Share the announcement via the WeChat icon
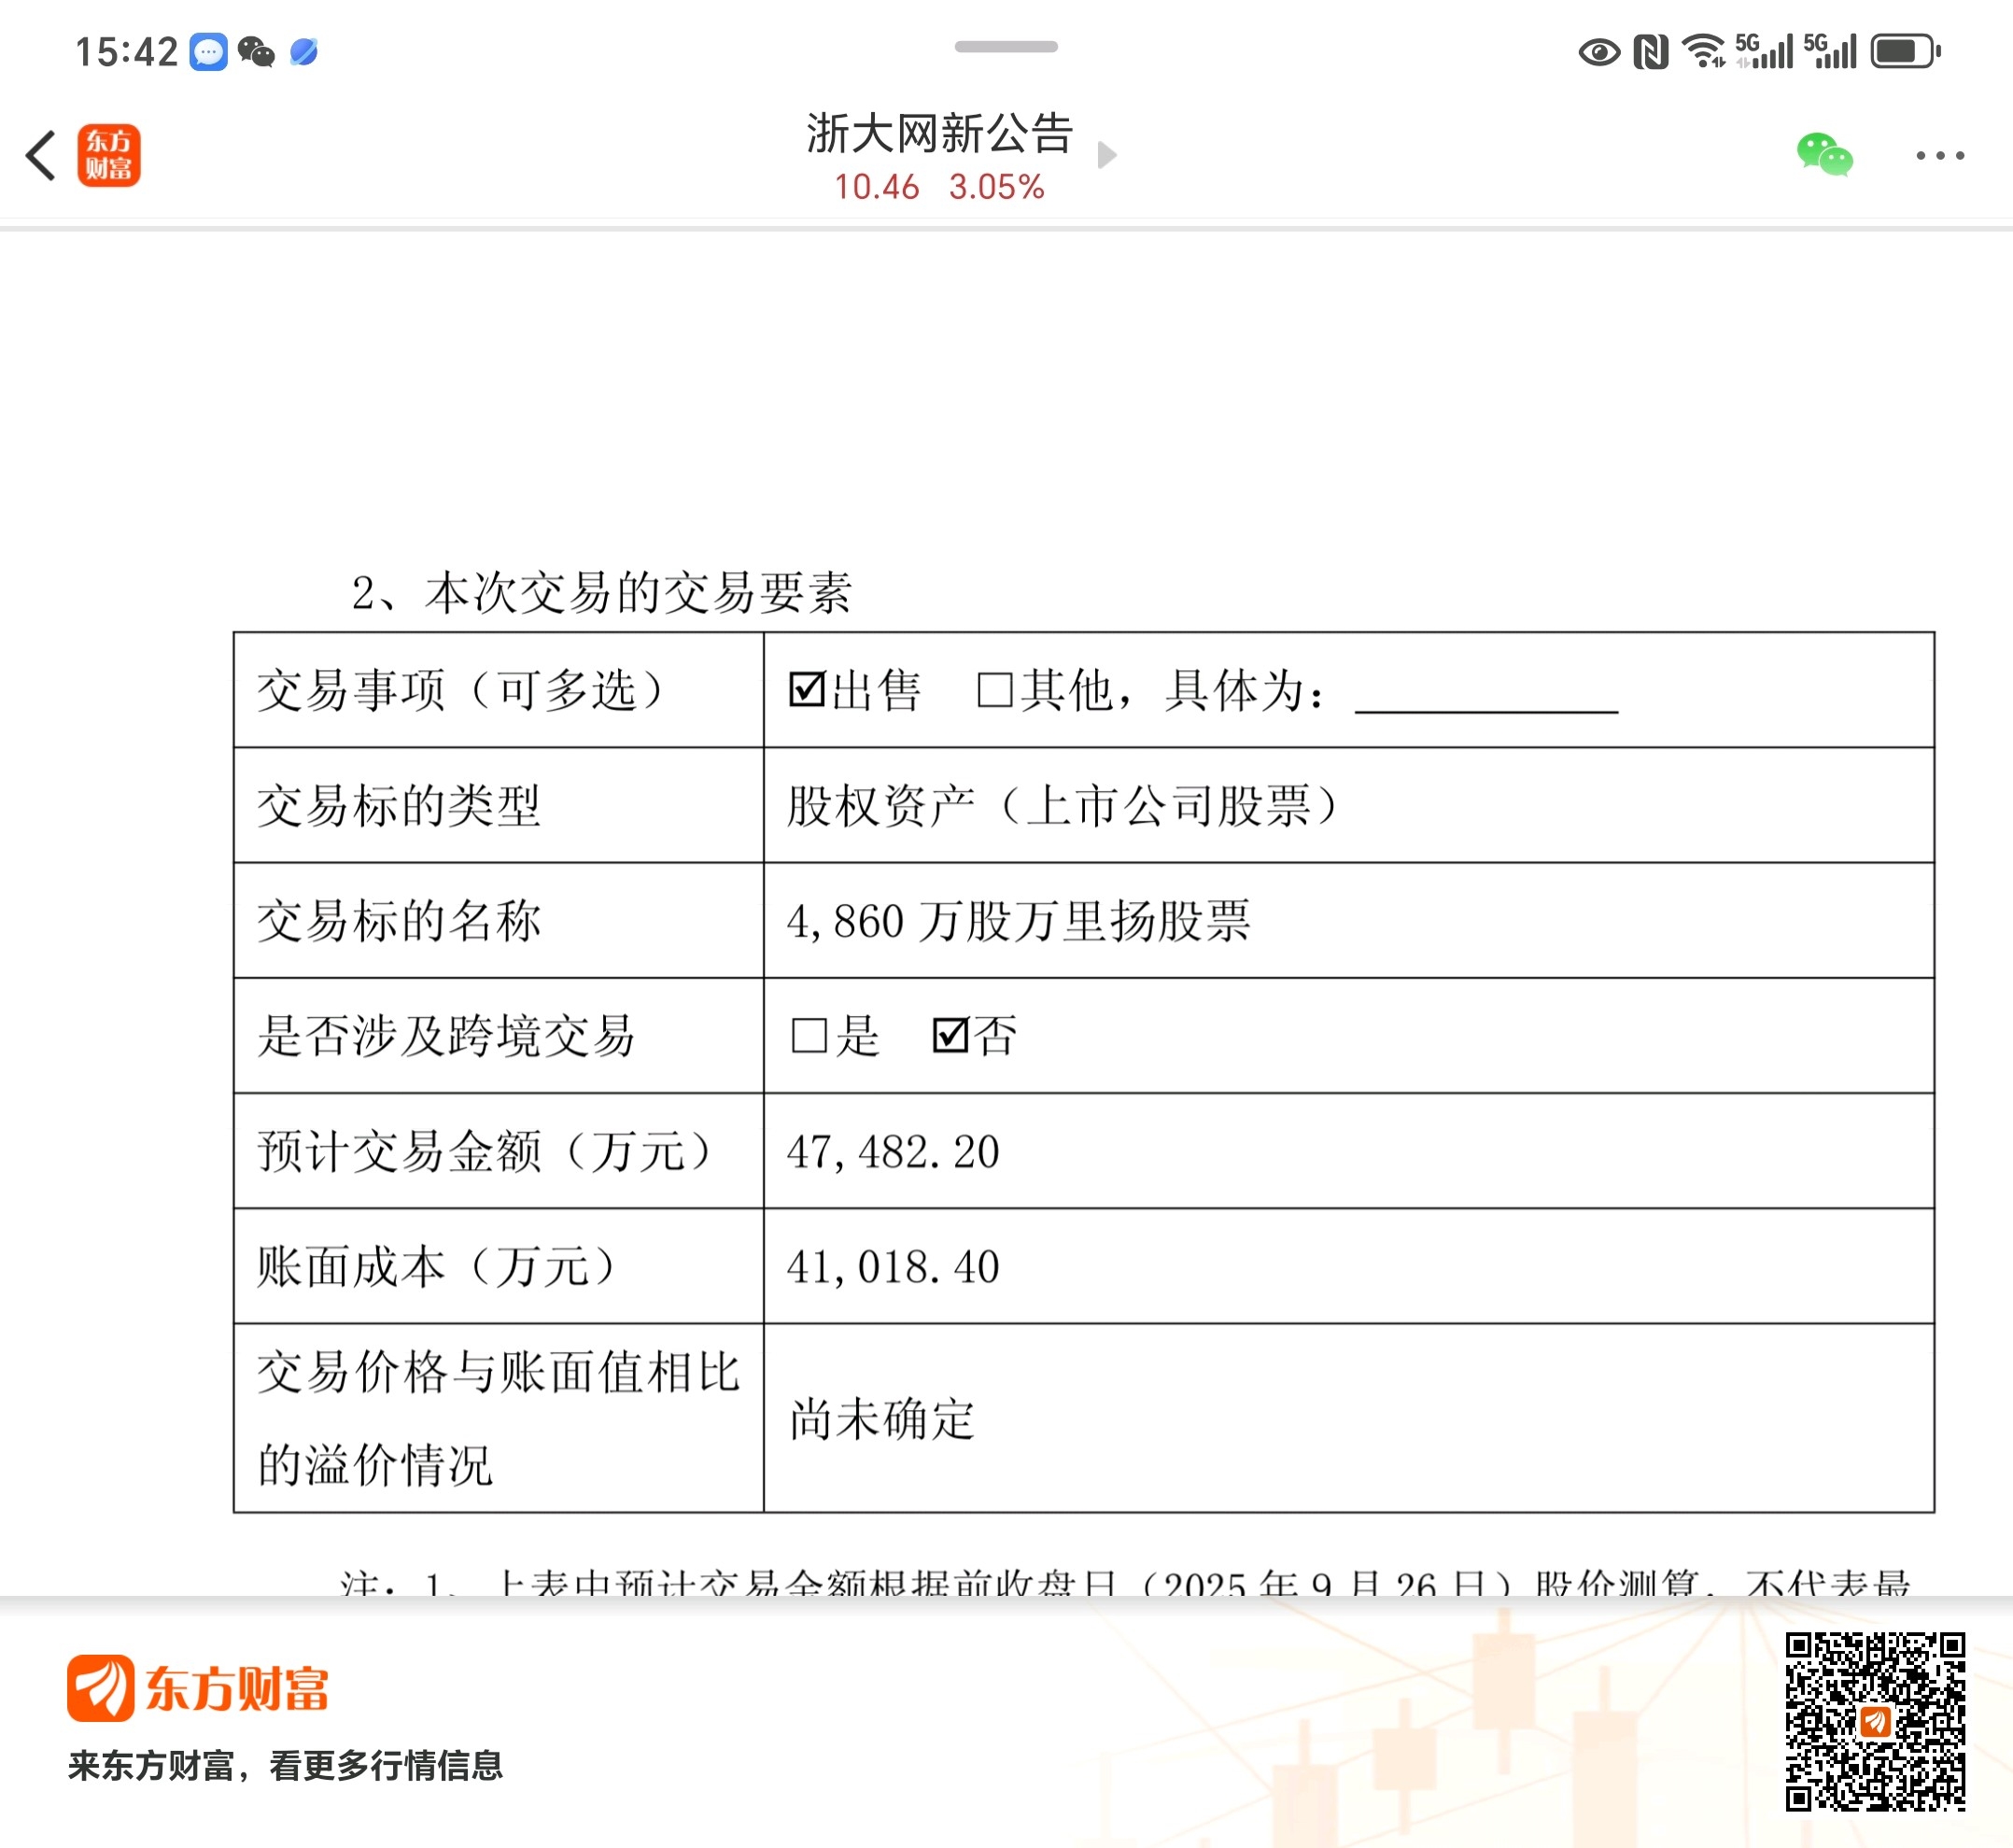 pos(1824,156)
